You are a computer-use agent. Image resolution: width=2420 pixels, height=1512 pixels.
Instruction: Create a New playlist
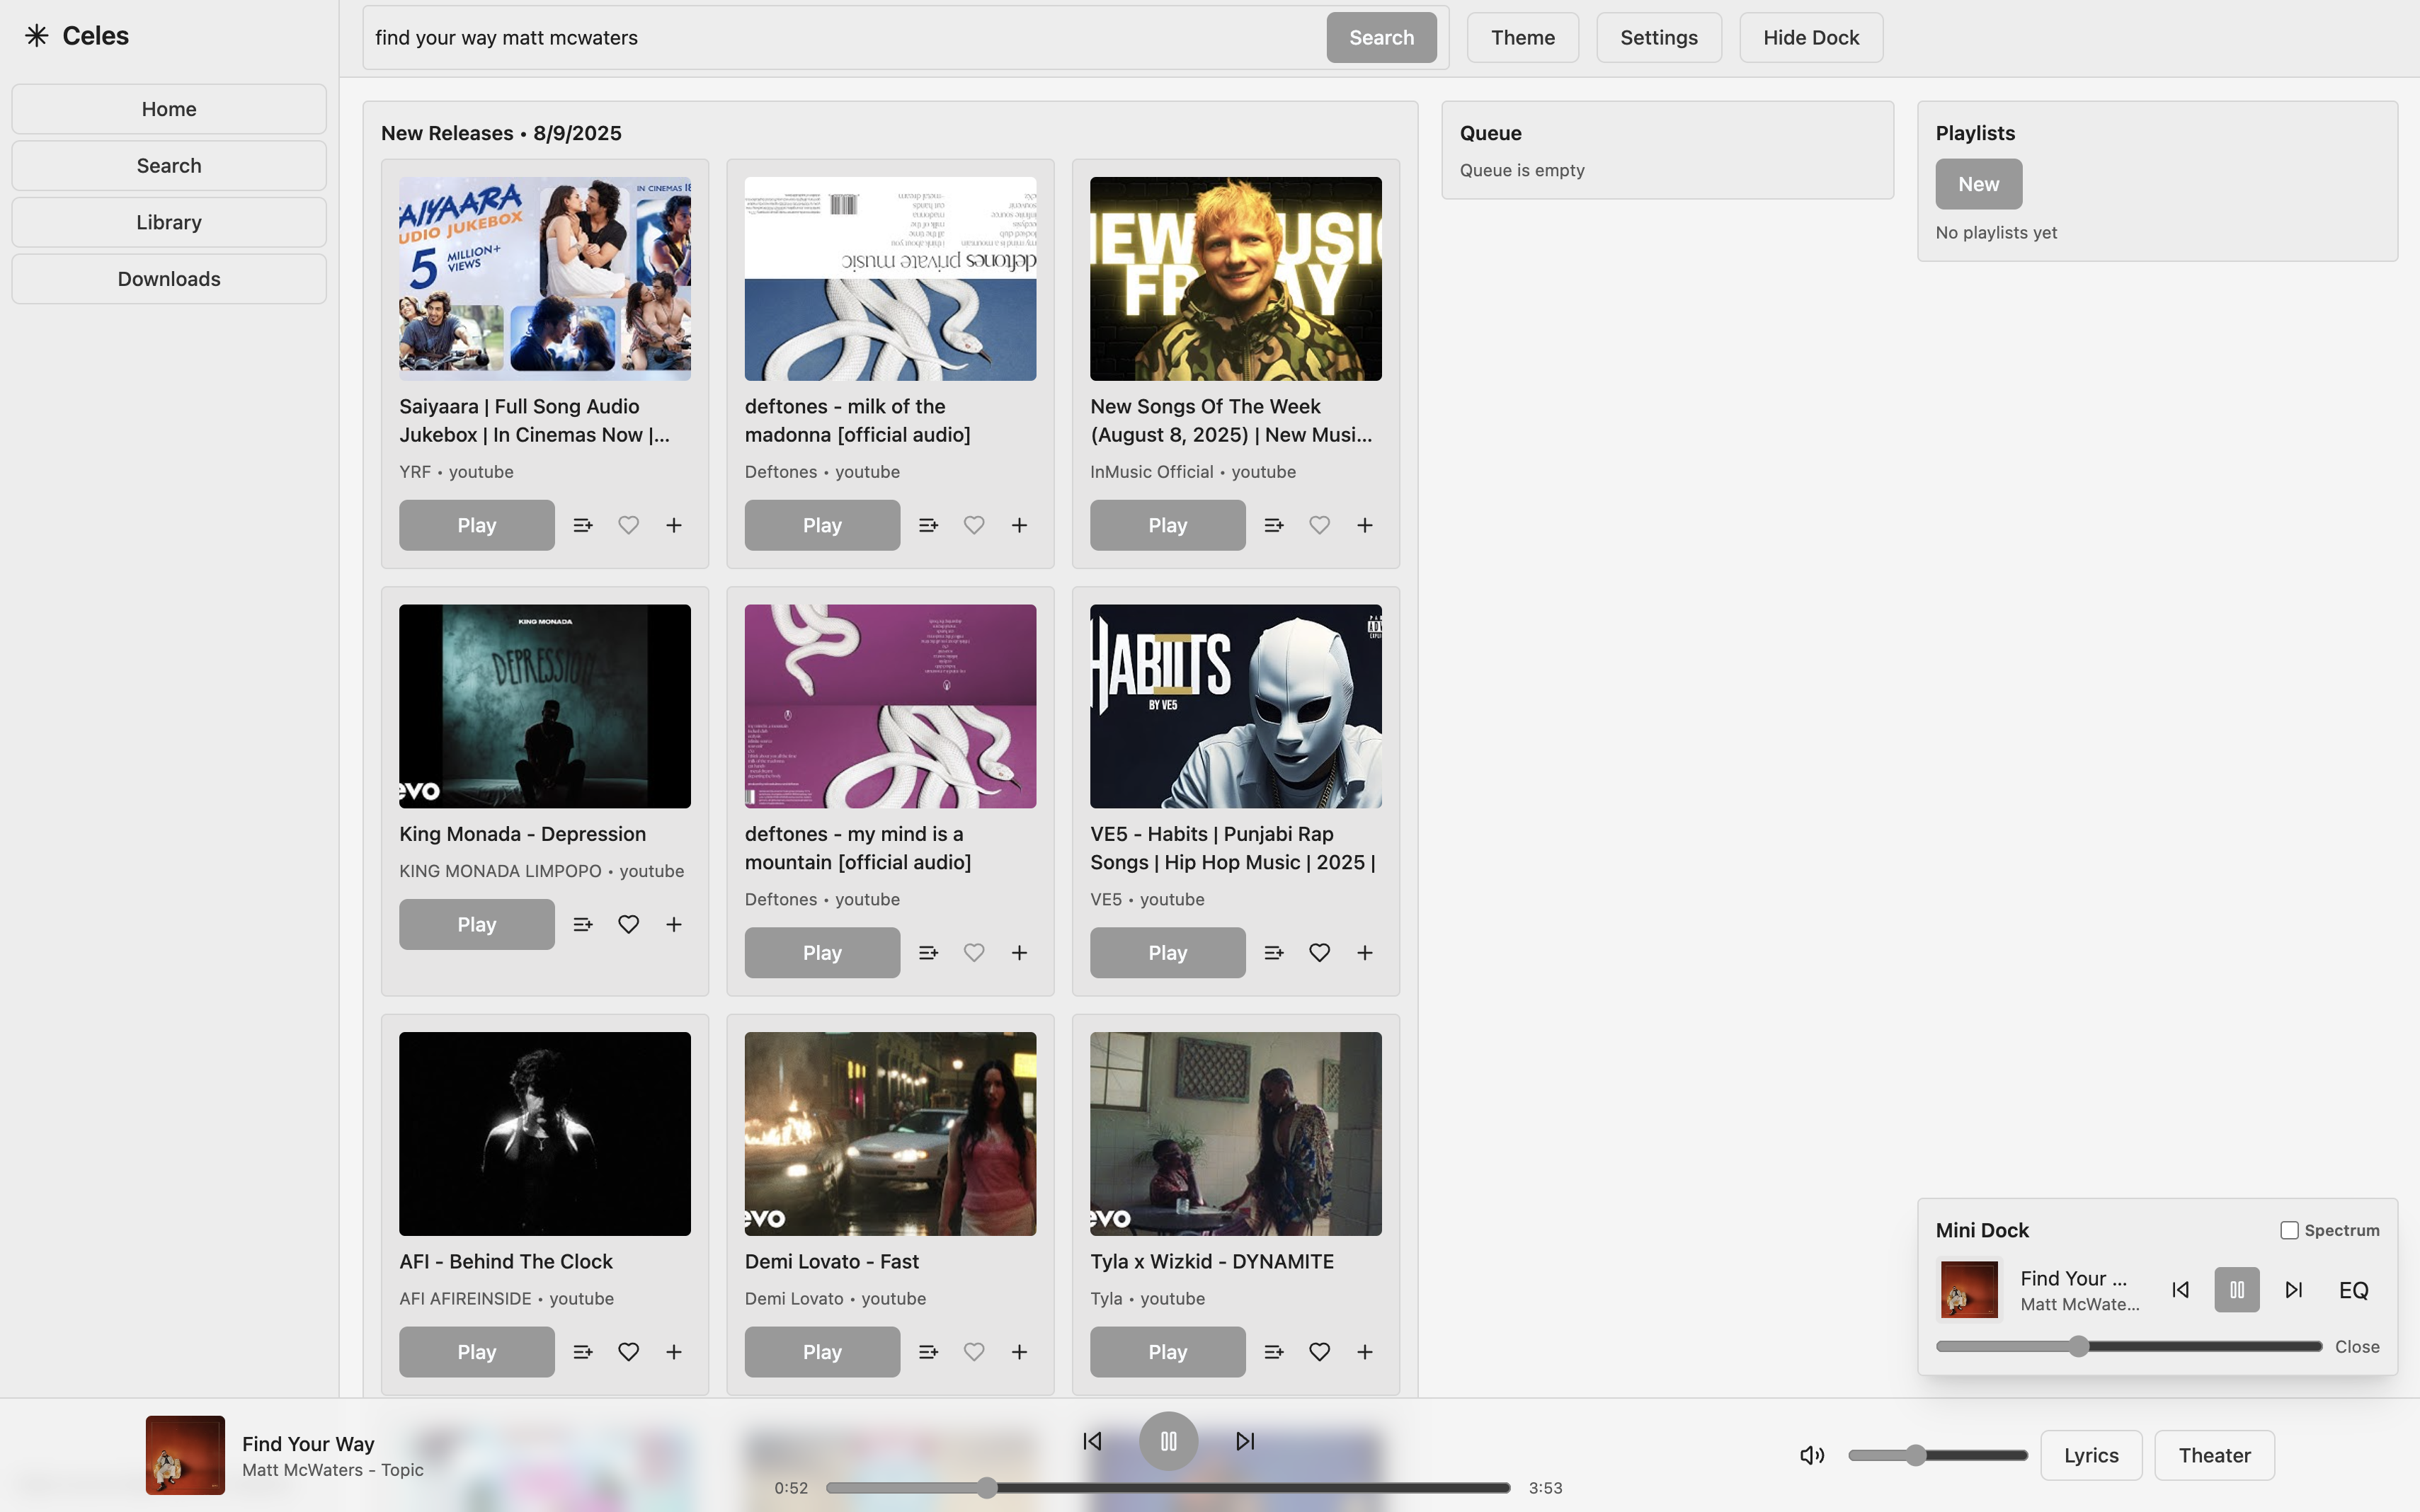pyautogui.click(x=1978, y=184)
